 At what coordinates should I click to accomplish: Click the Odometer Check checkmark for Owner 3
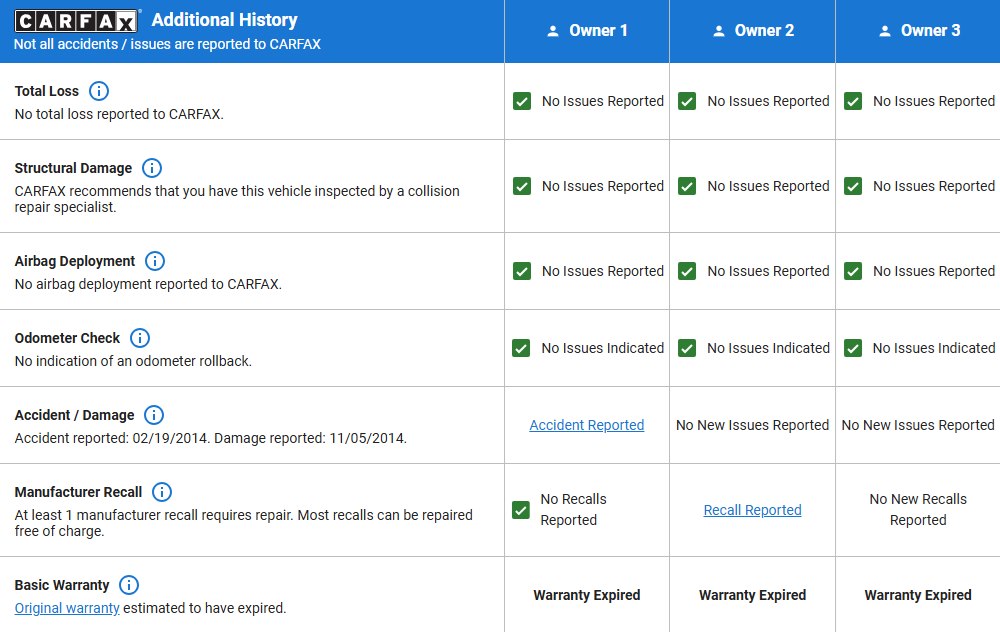coord(853,348)
